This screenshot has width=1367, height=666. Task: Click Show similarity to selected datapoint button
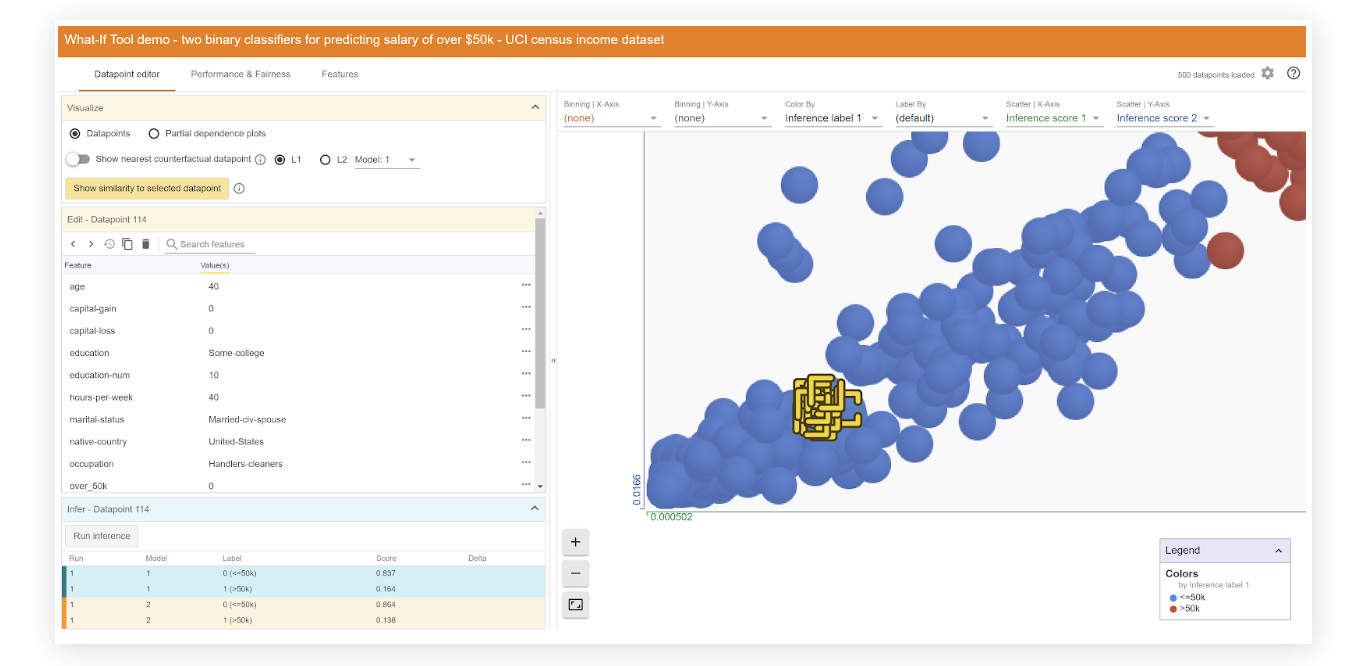tap(147, 188)
